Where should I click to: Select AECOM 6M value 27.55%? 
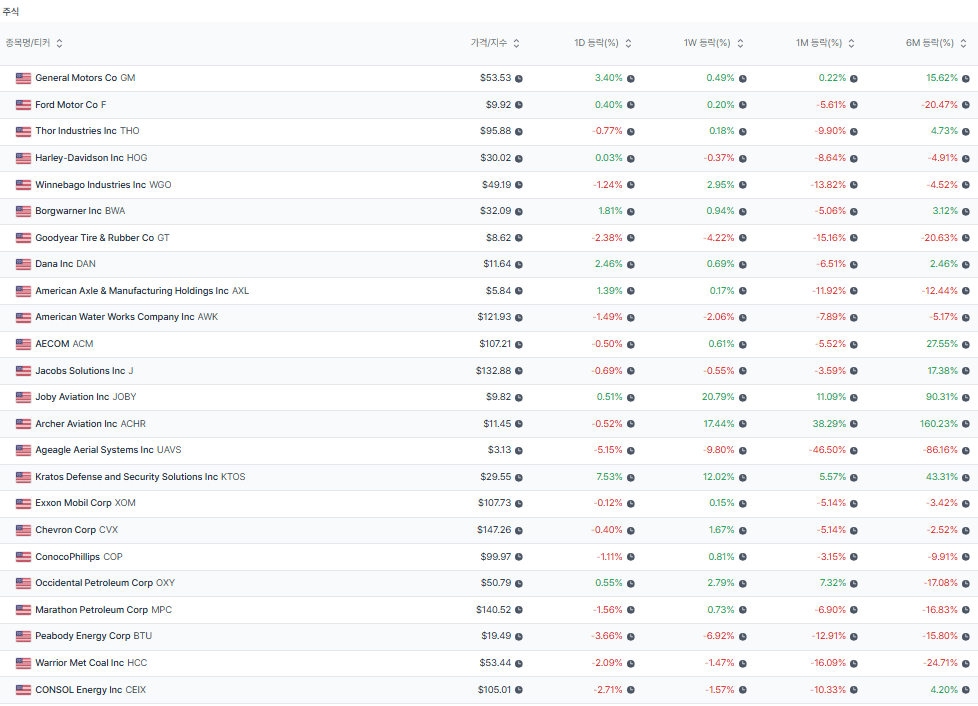(942, 344)
